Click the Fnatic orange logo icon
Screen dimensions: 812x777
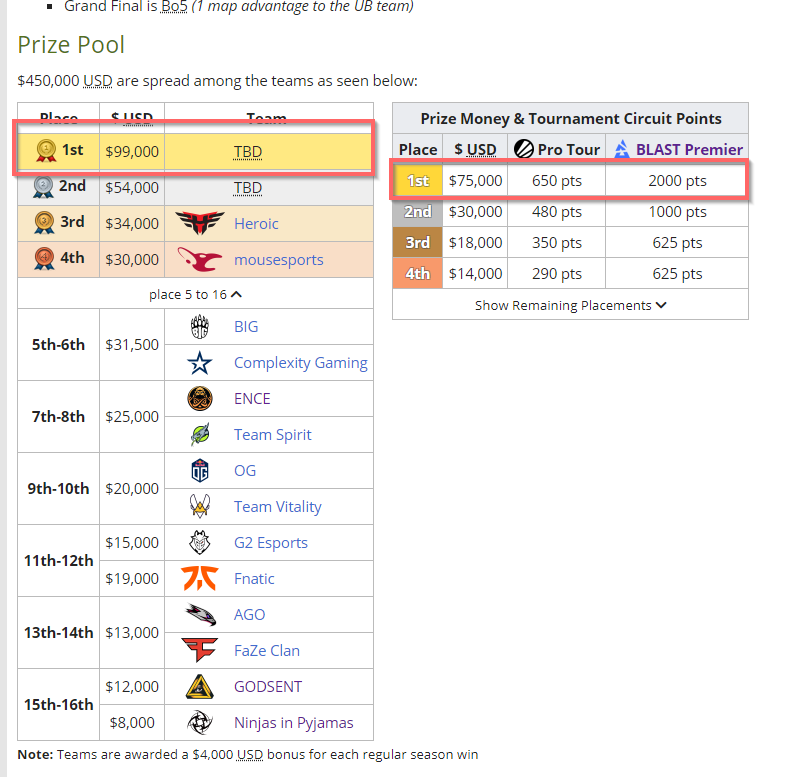click(200, 578)
